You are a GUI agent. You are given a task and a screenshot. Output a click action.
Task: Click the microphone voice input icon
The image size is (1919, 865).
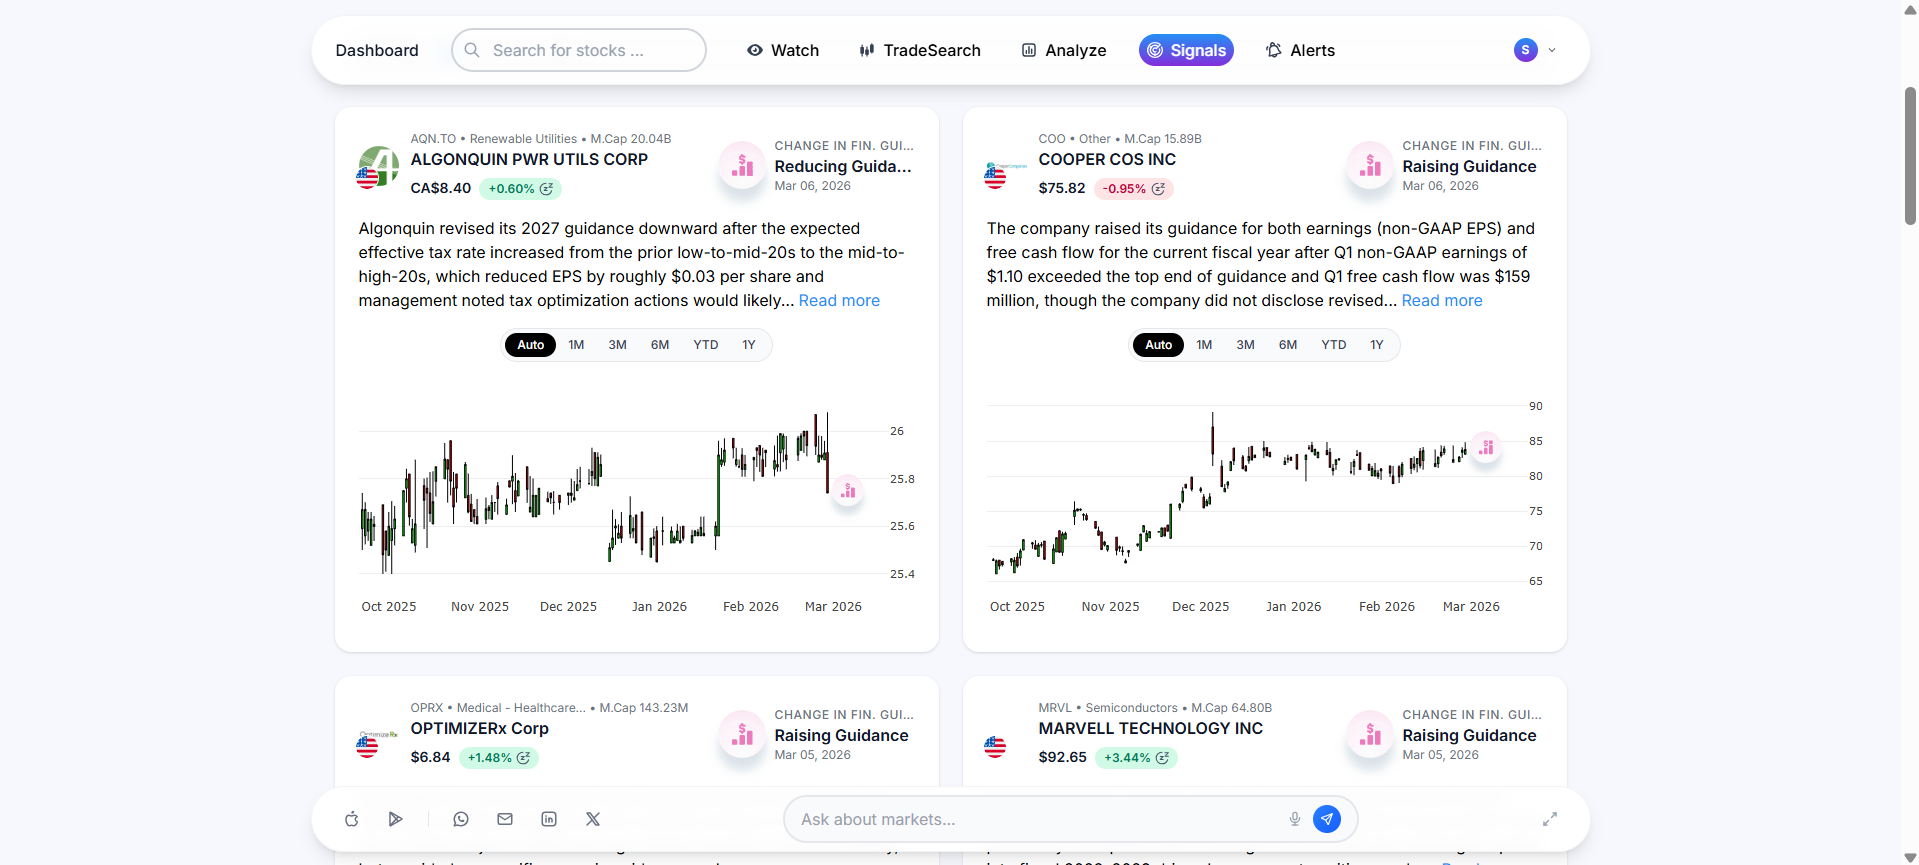1295,819
